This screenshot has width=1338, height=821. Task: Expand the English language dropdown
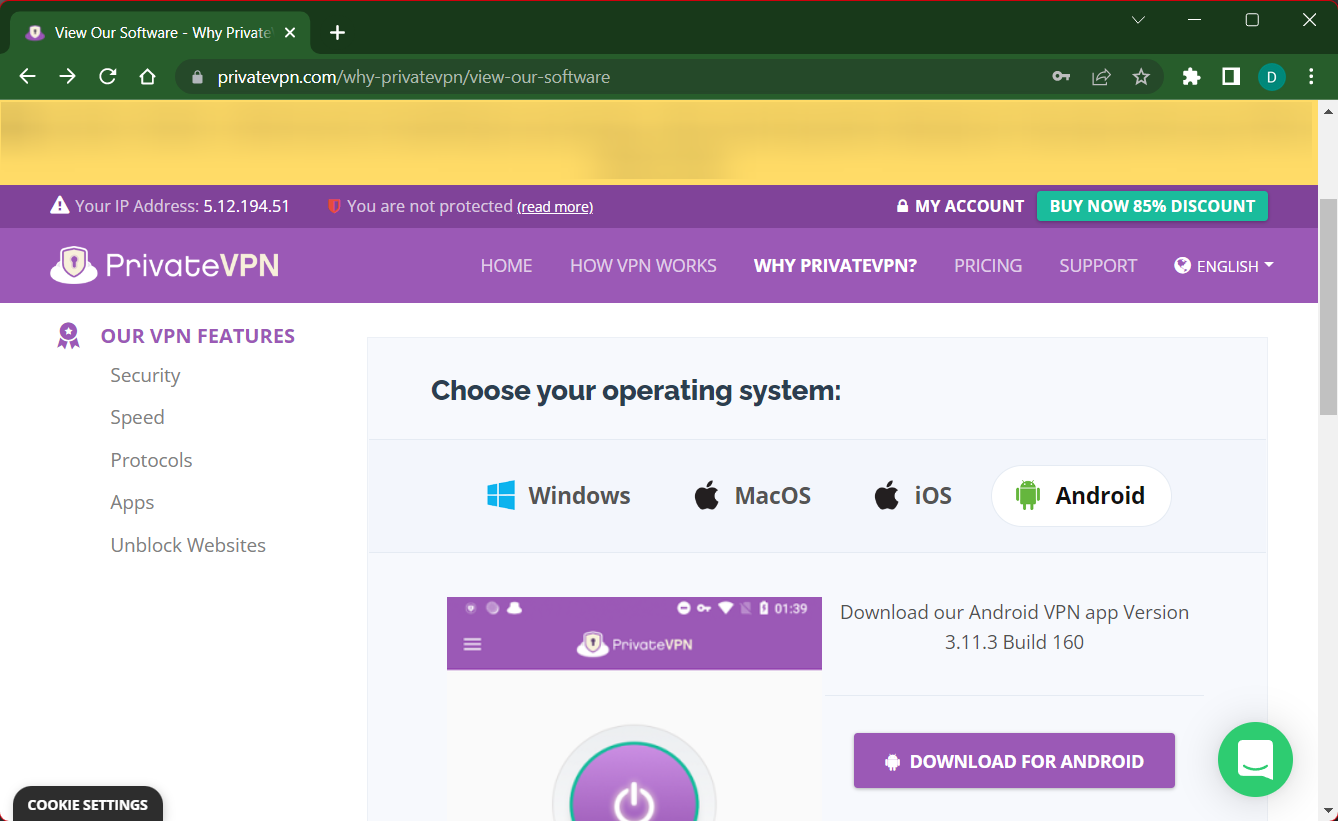pos(1224,266)
